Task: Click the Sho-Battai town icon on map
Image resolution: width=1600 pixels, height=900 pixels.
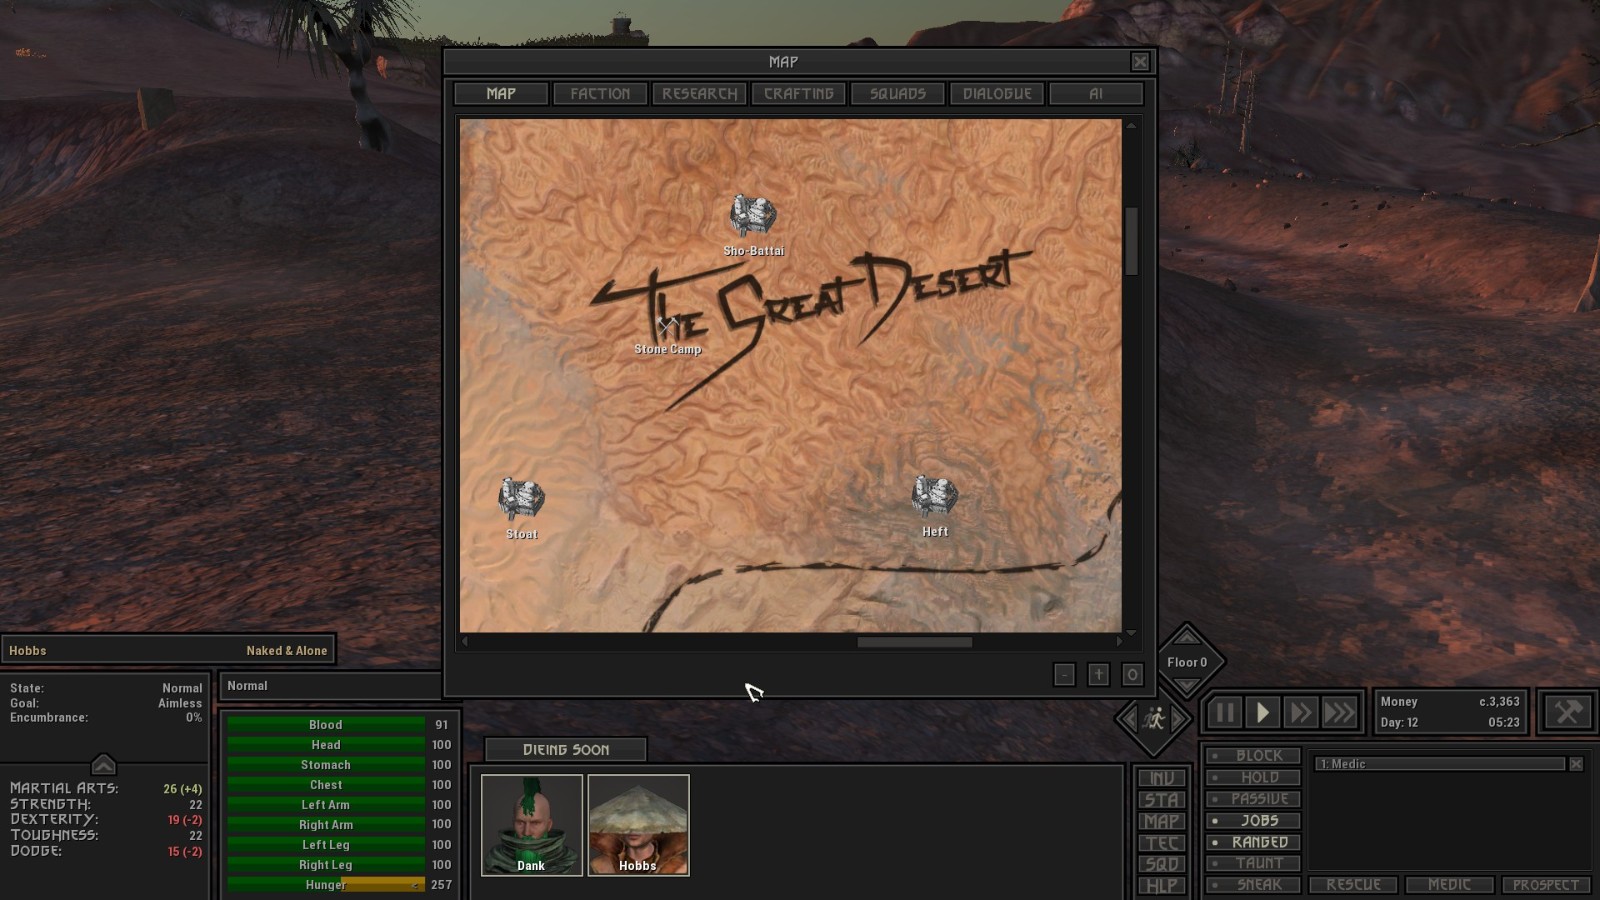Action: (x=752, y=216)
